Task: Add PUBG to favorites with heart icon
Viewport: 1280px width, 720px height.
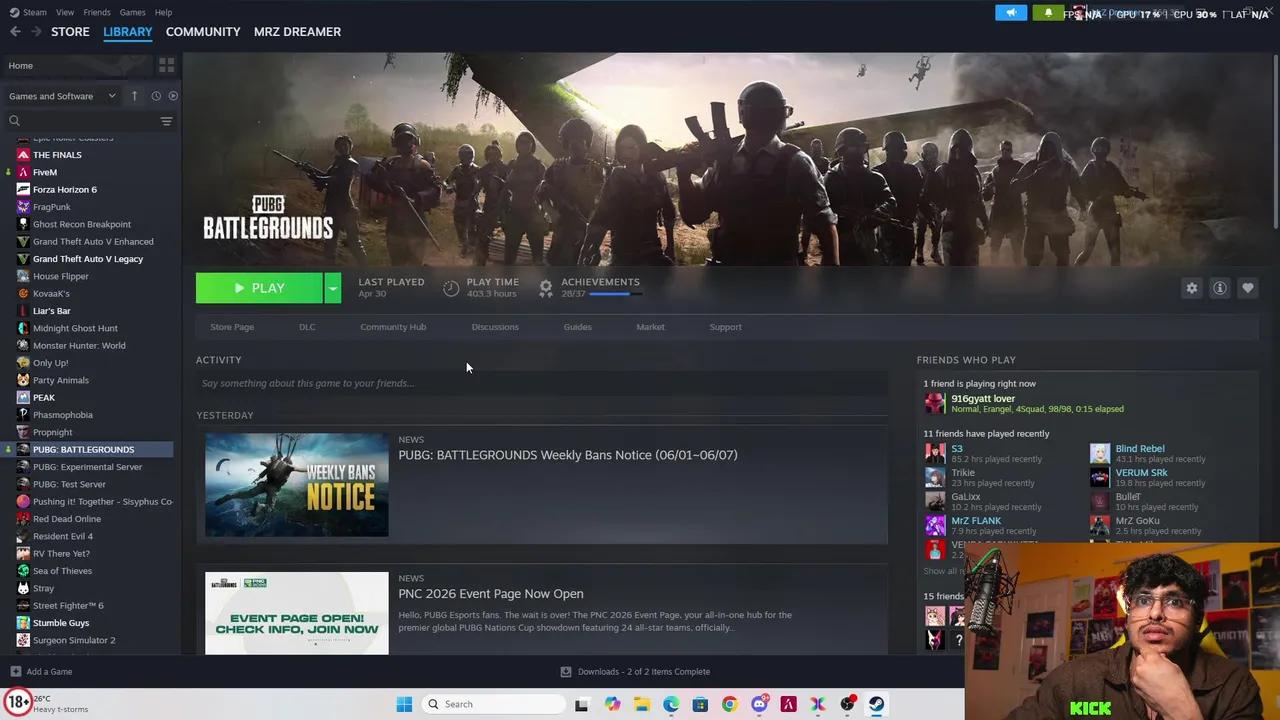Action: click(1248, 288)
